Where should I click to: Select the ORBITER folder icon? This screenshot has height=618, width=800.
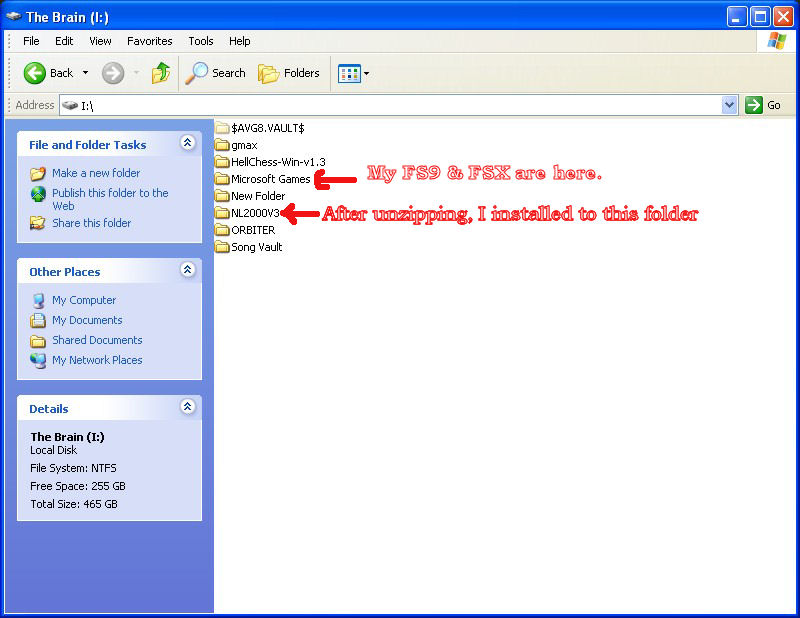coord(222,230)
